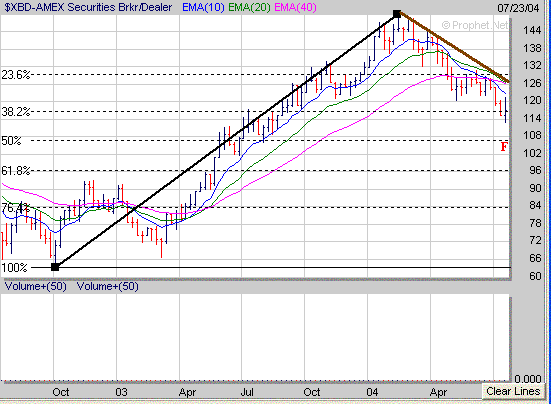Click the 50% Fibonacci level label

[x=11, y=141]
